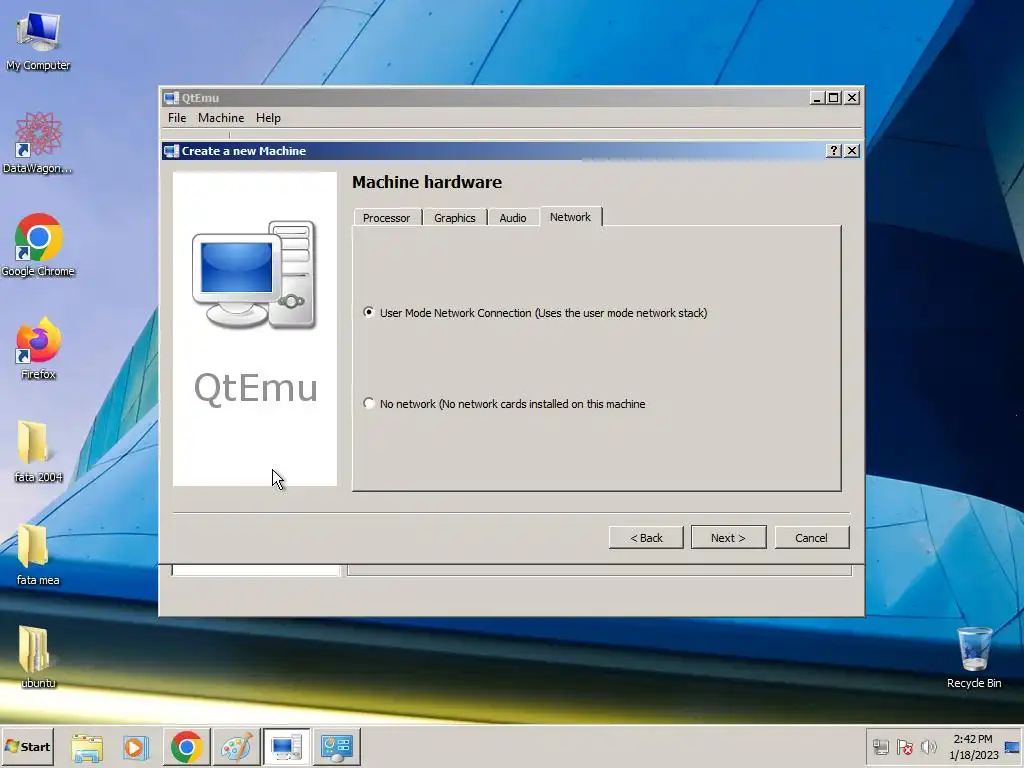Select the ubuntu folder on desktop

click(x=38, y=657)
